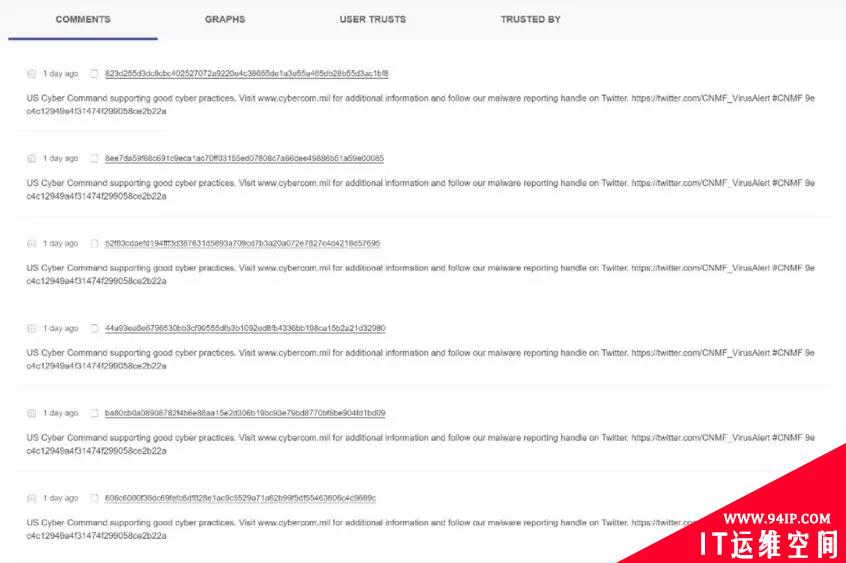Click '1 day ago' timestamp of 823d255d comment
Screen dimensions: 846x563
coord(60,73)
